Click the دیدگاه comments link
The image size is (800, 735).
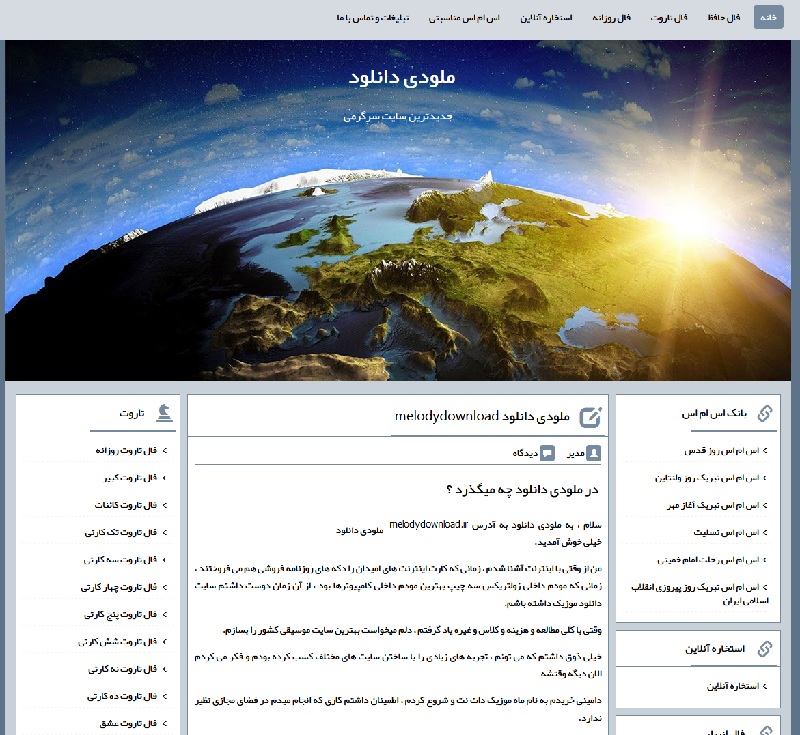525,453
